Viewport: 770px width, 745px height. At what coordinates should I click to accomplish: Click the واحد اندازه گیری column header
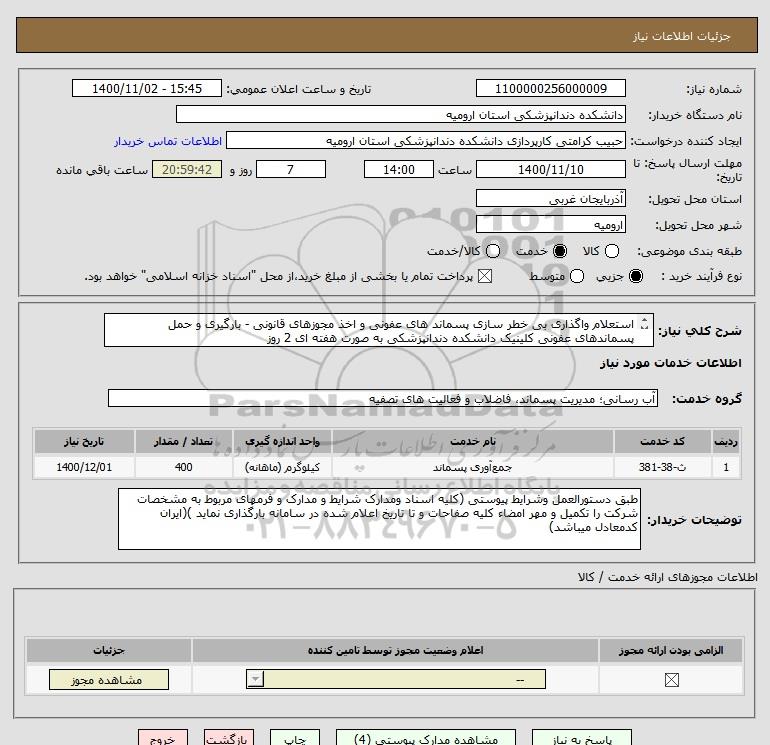(282, 441)
